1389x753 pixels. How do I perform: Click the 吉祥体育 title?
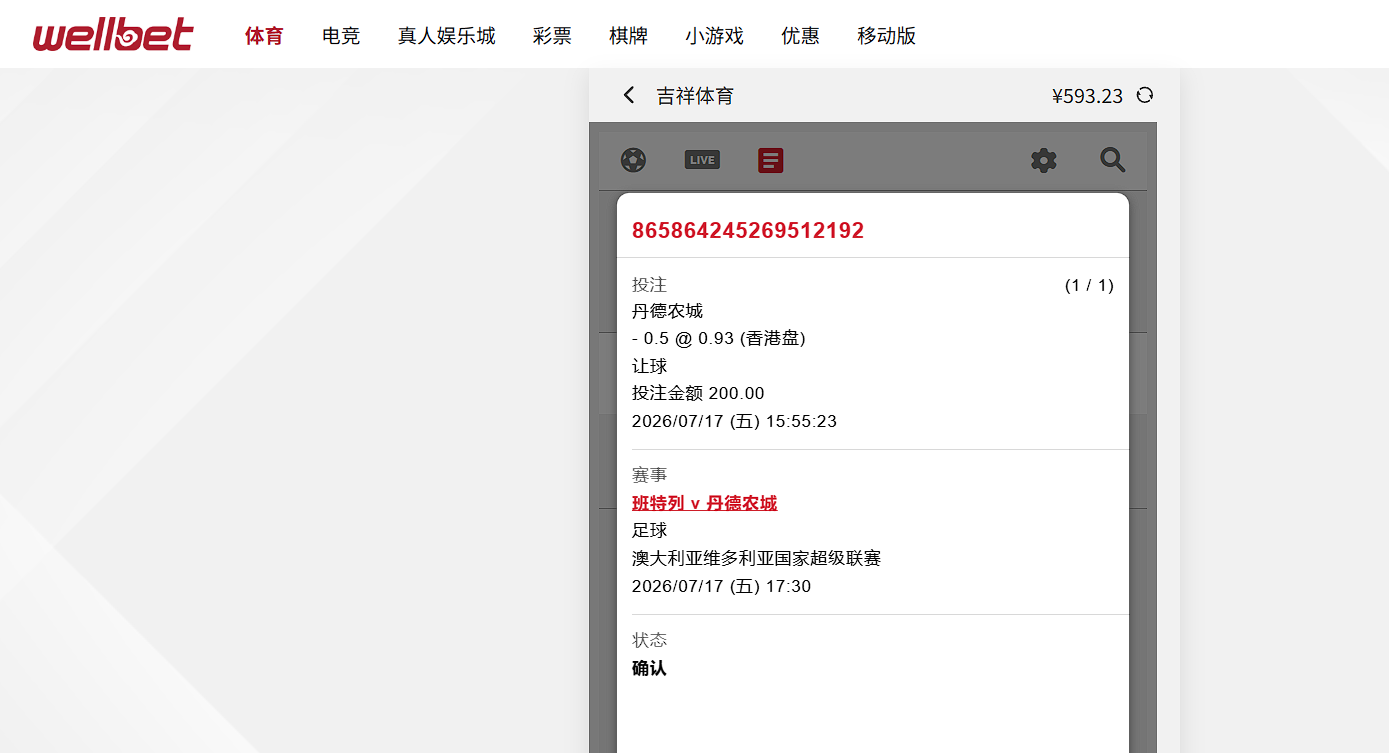click(695, 96)
